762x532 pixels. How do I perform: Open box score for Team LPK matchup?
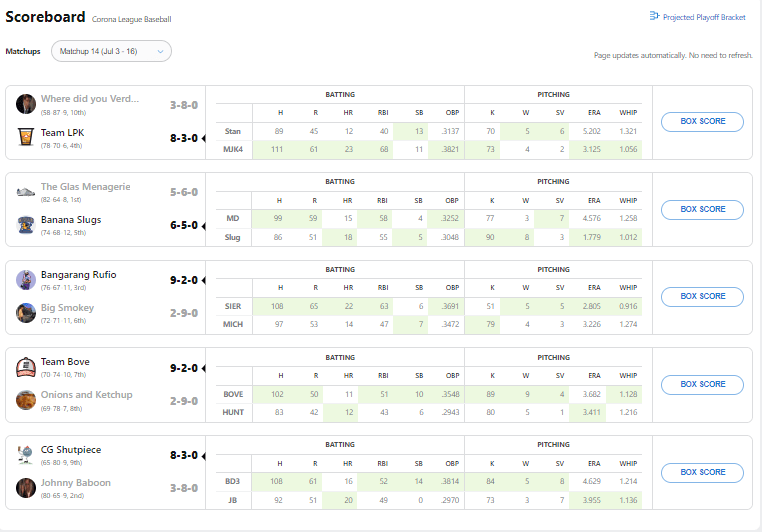click(x=702, y=122)
